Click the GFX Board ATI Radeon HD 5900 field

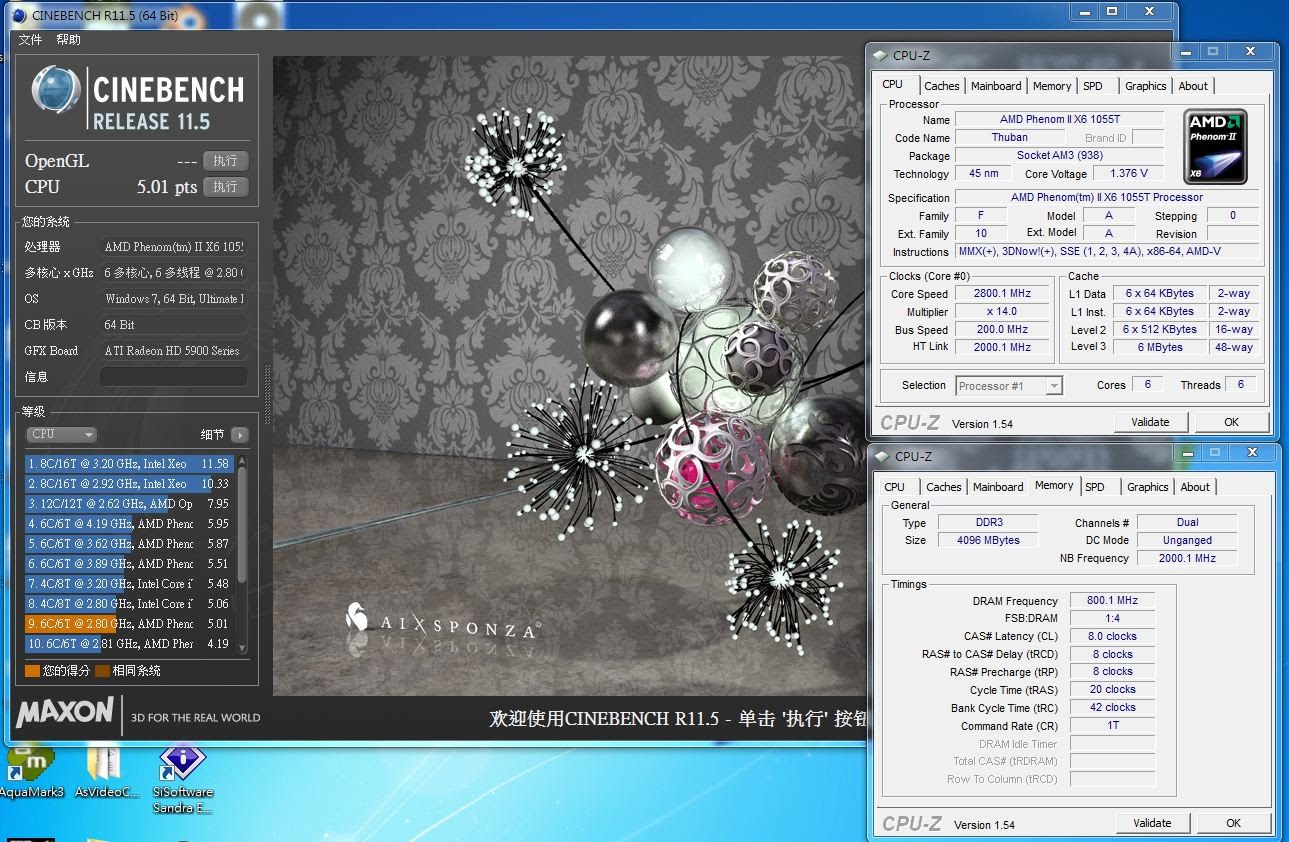pos(173,351)
